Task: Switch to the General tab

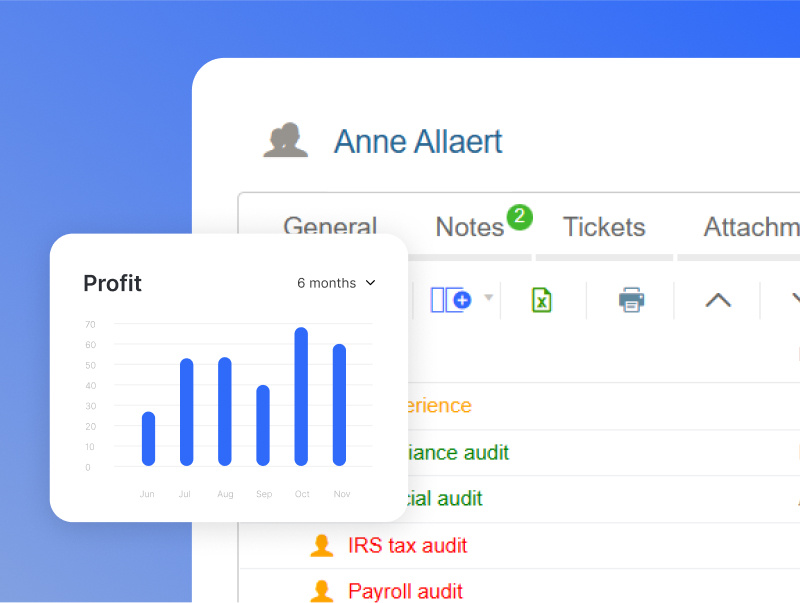Action: point(330,227)
